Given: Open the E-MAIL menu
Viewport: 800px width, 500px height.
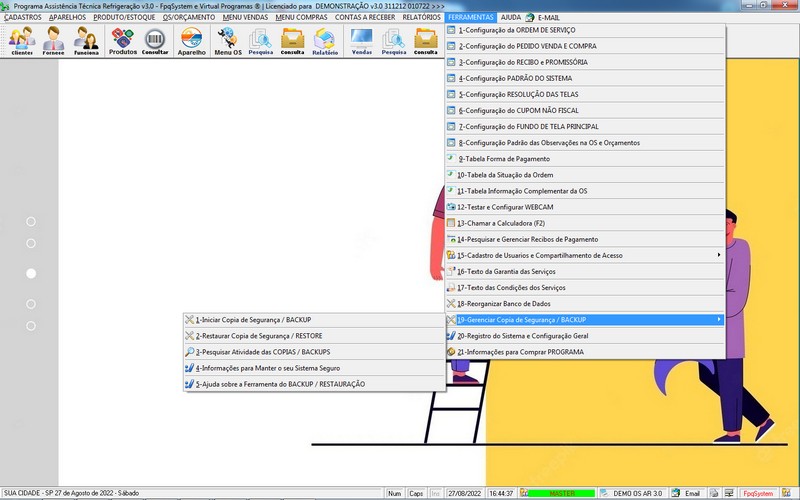Looking at the screenshot, I should (x=548, y=17).
